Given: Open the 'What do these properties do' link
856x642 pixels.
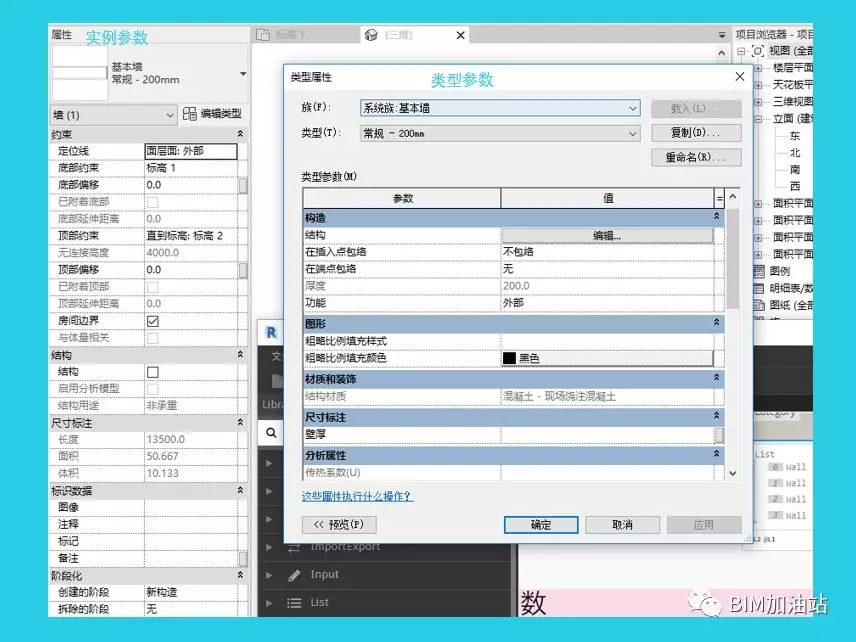Looking at the screenshot, I should coord(357,496).
